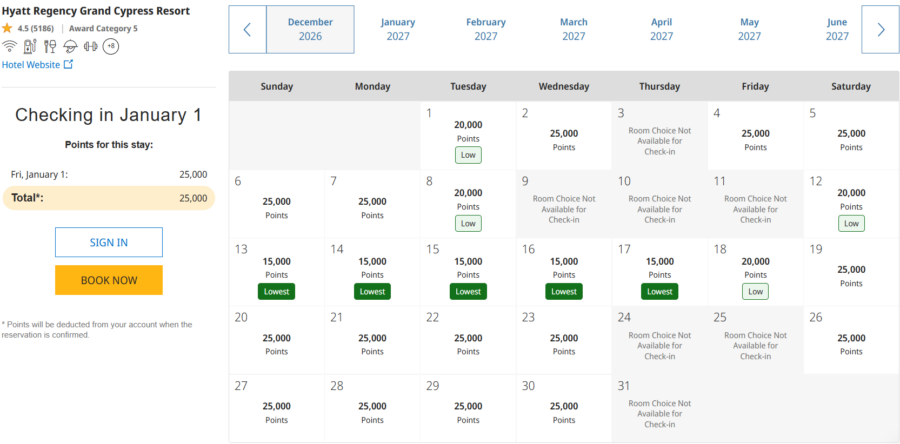Switch to the January 2027 tab

click(398, 30)
